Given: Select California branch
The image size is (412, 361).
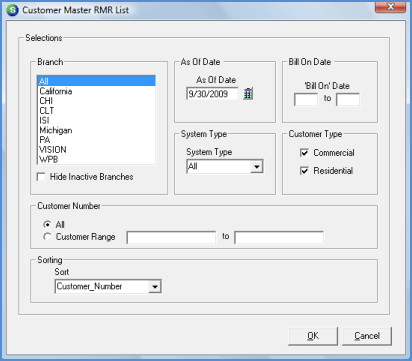Looking at the screenshot, I should pyautogui.click(x=96, y=91).
